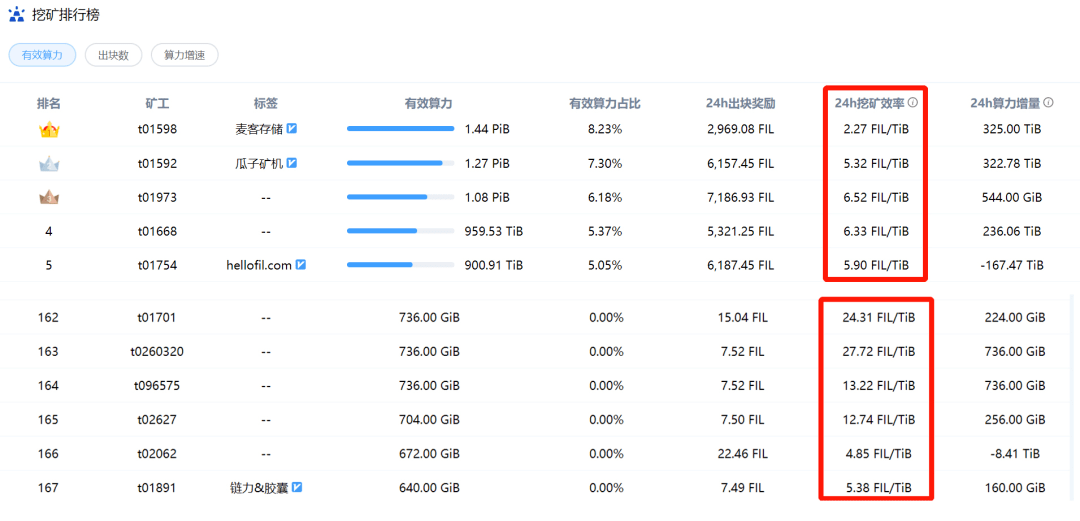The image size is (1080, 521).
Task: Open miner t0260320 details
Action: 157,351
